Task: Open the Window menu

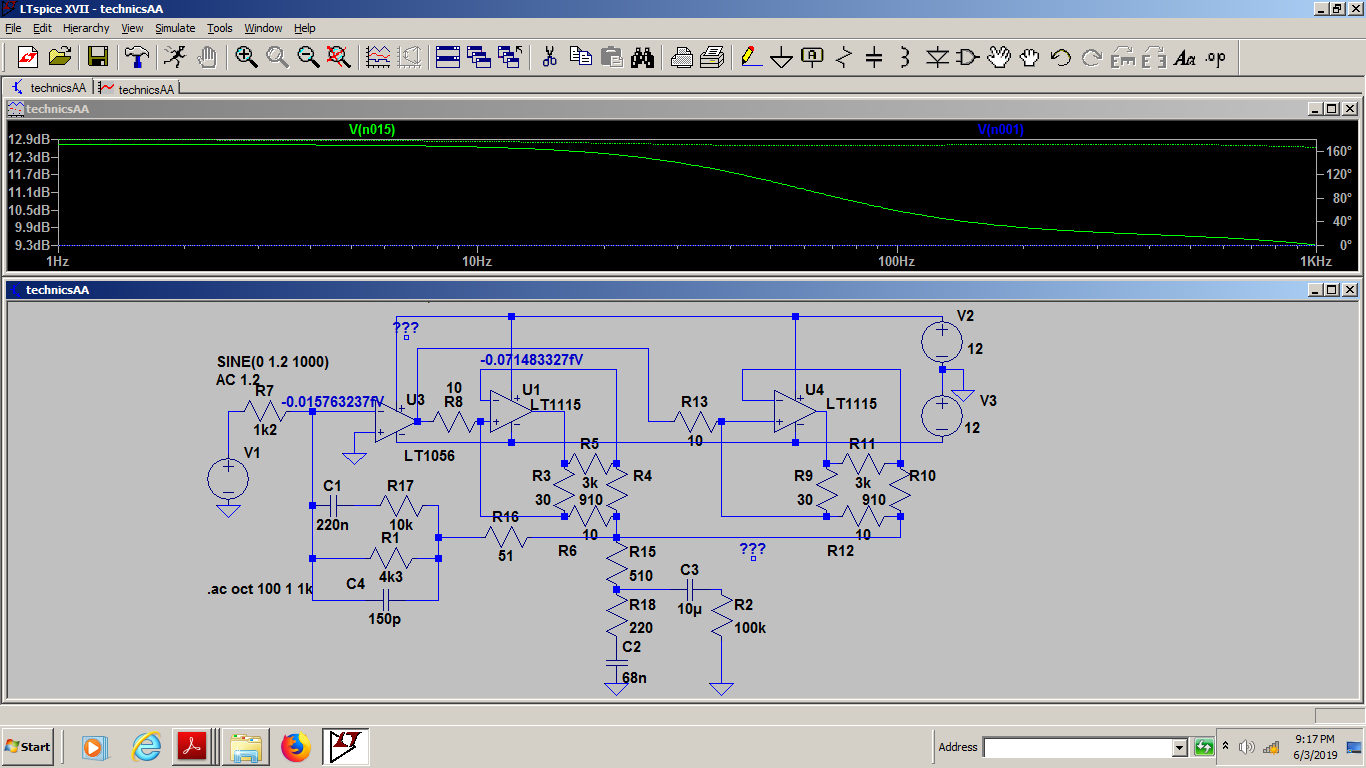Action: click(x=263, y=28)
